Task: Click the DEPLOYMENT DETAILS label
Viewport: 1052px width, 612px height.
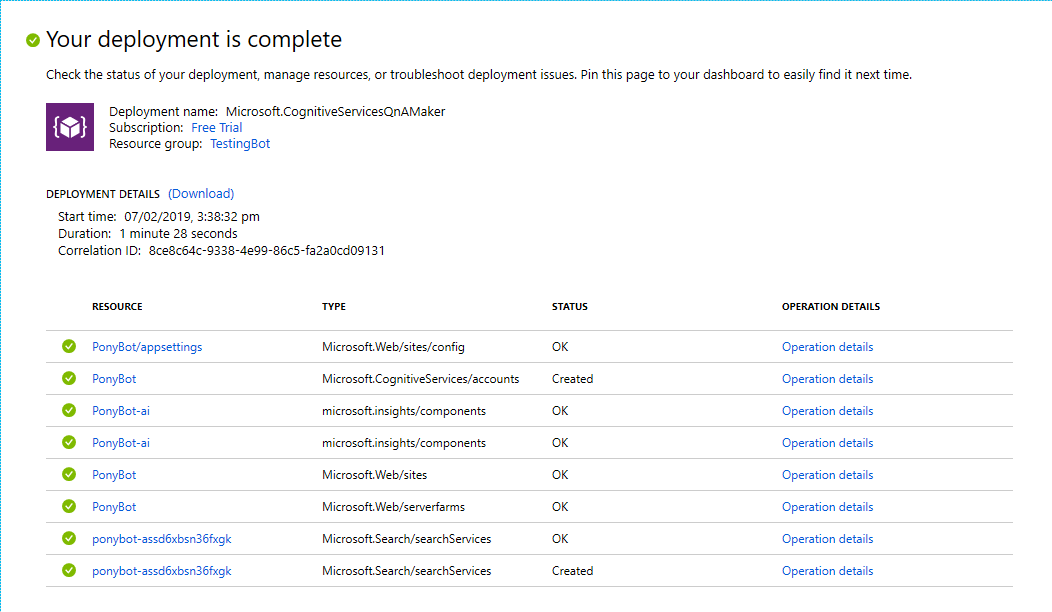Action: [x=103, y=194]
